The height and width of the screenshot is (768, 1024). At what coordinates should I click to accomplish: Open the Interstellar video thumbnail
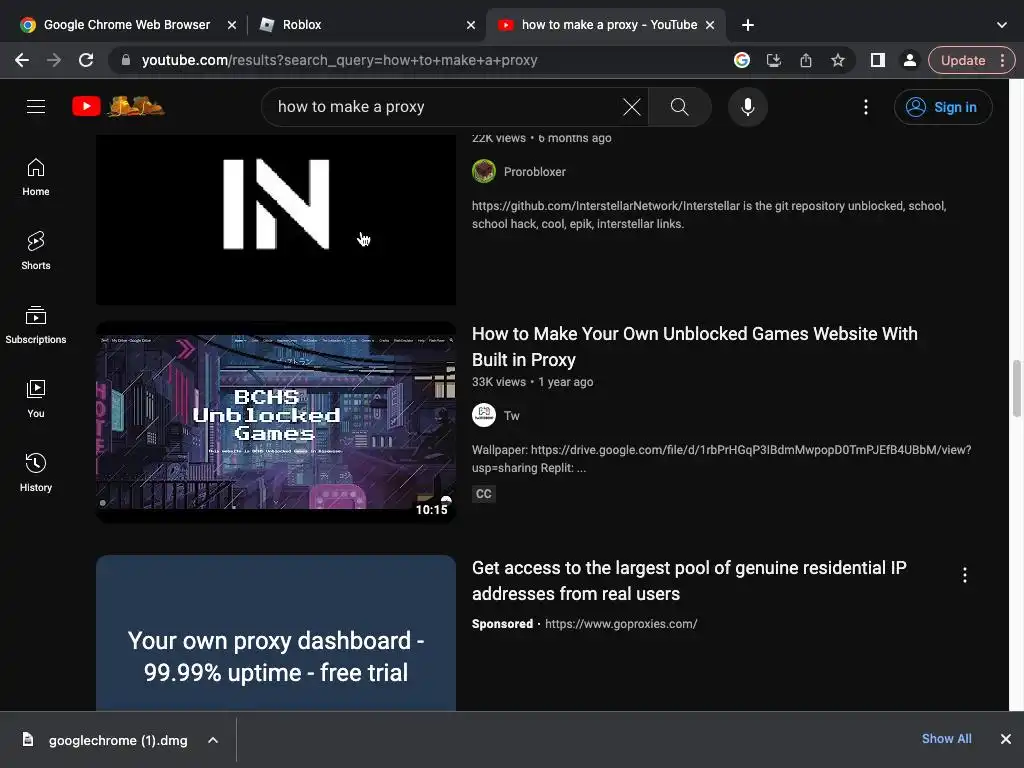click(x=276, y=219)
